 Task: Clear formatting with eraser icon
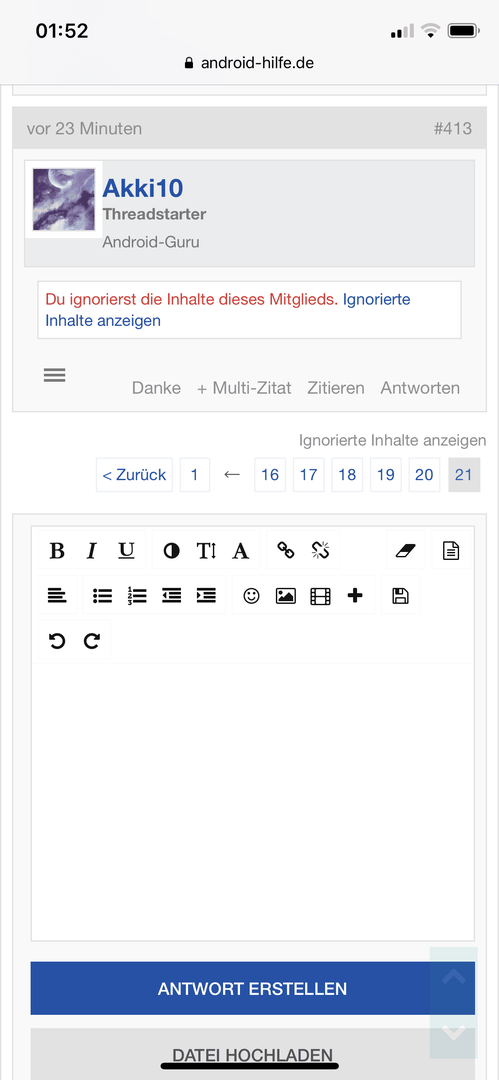click(407, 550)
